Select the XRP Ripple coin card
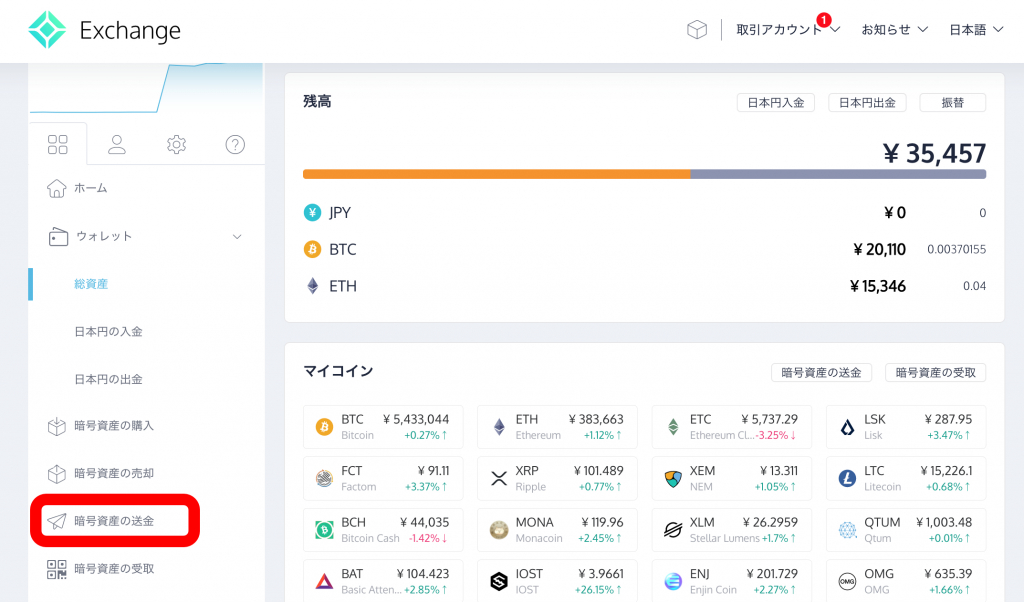 point(556,478)
